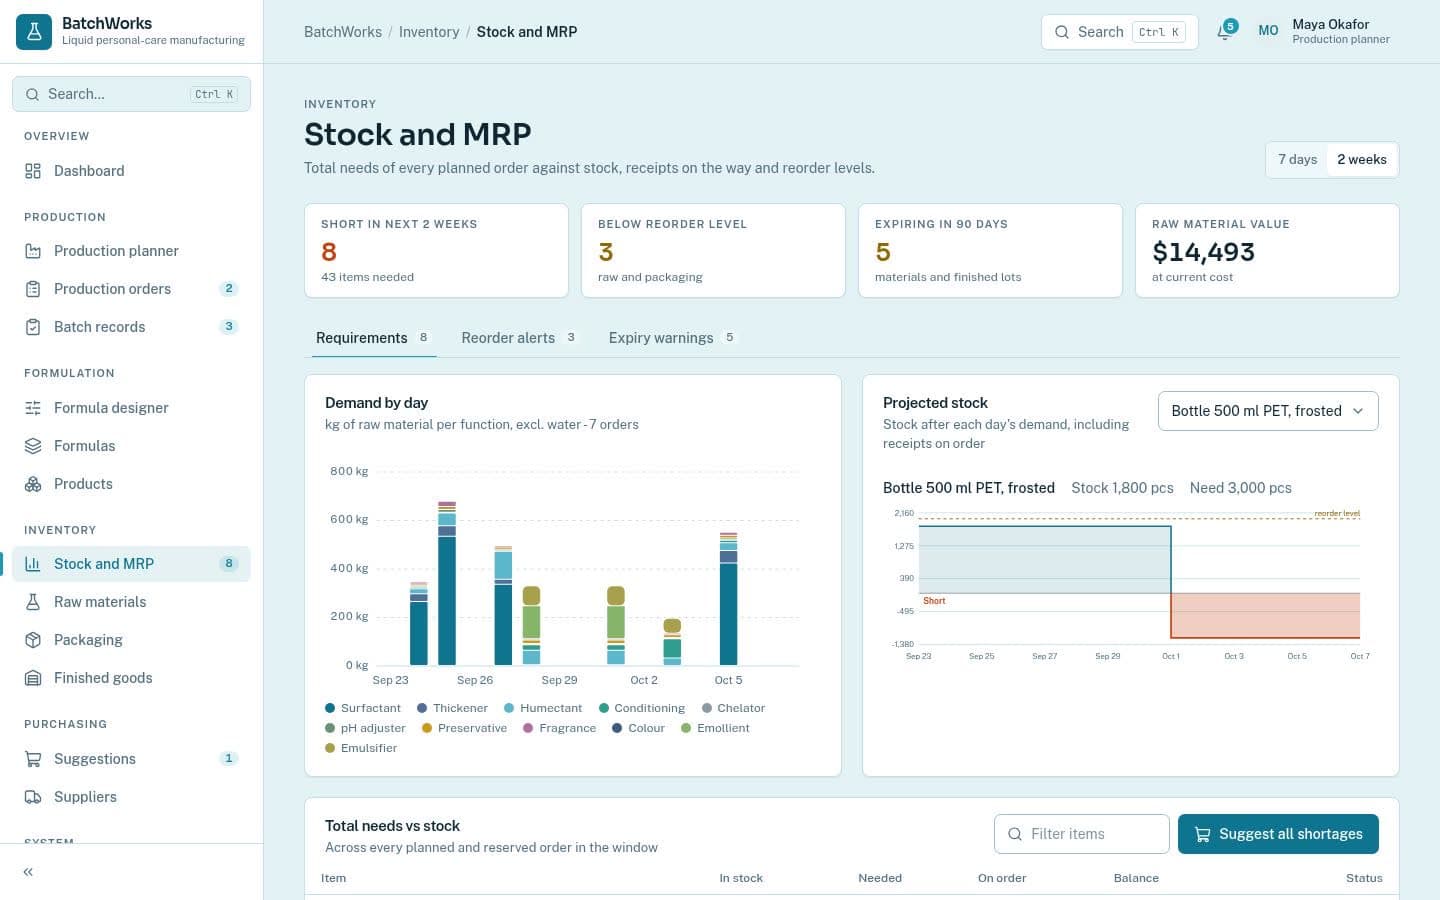Click the notifications bell icon
This screenshot has height=900, width=1440.
(1225, 32)
